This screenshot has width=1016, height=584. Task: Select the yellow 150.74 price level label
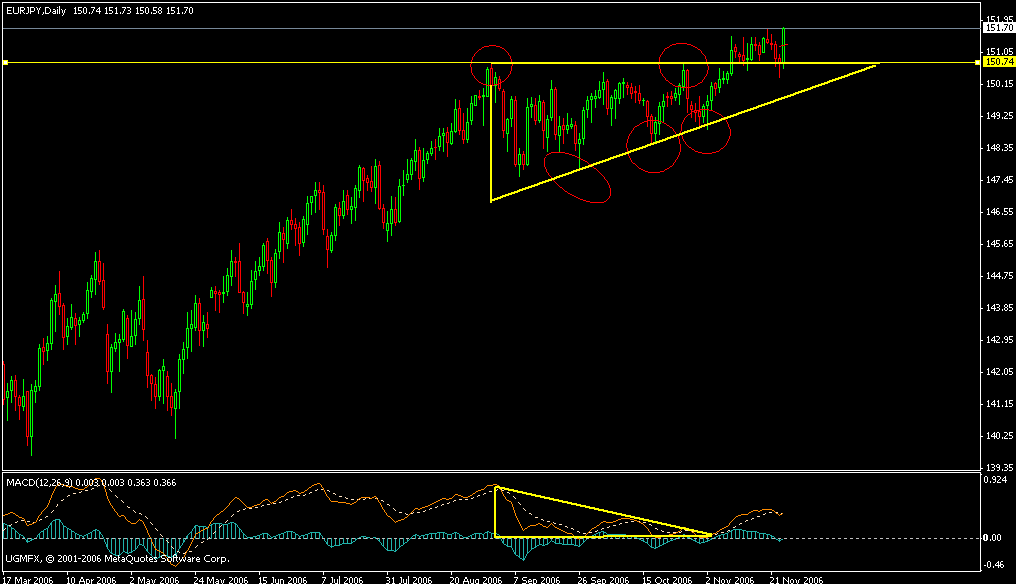(x=999, y=62)
